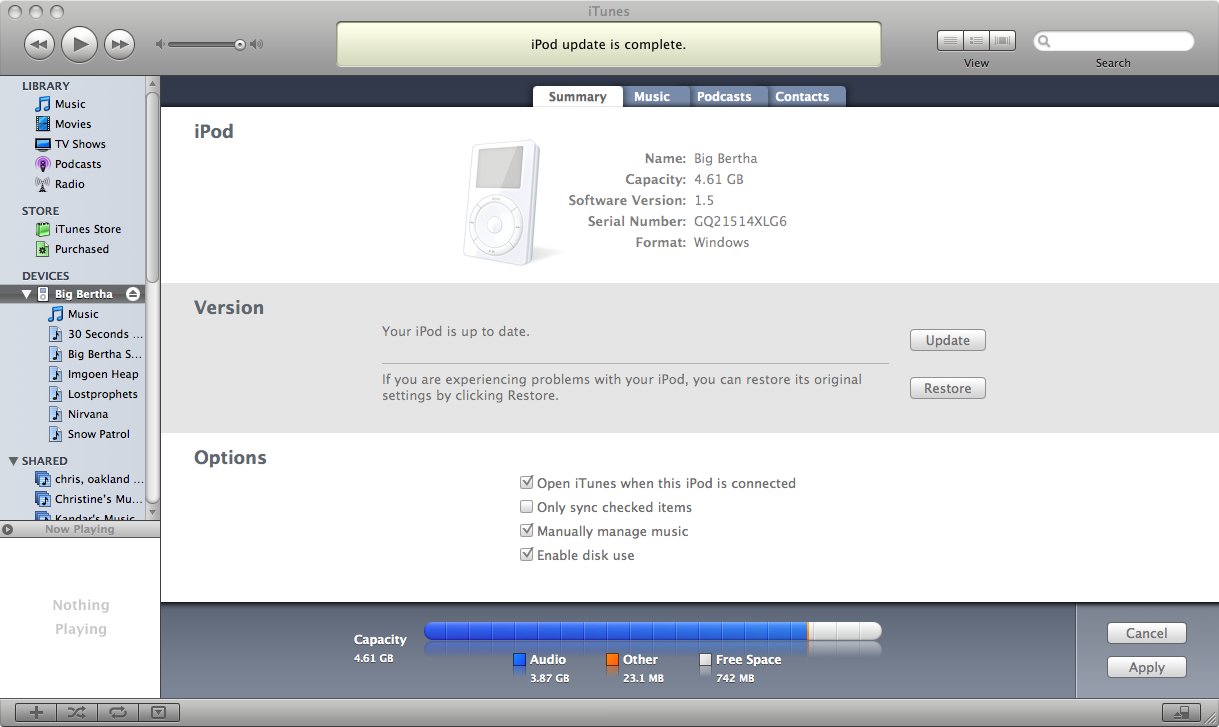This screenshot has height=727, width=1219.
Task: Adjust the volume slider knob
Action: pyautogui.click(x=240, y=44)
